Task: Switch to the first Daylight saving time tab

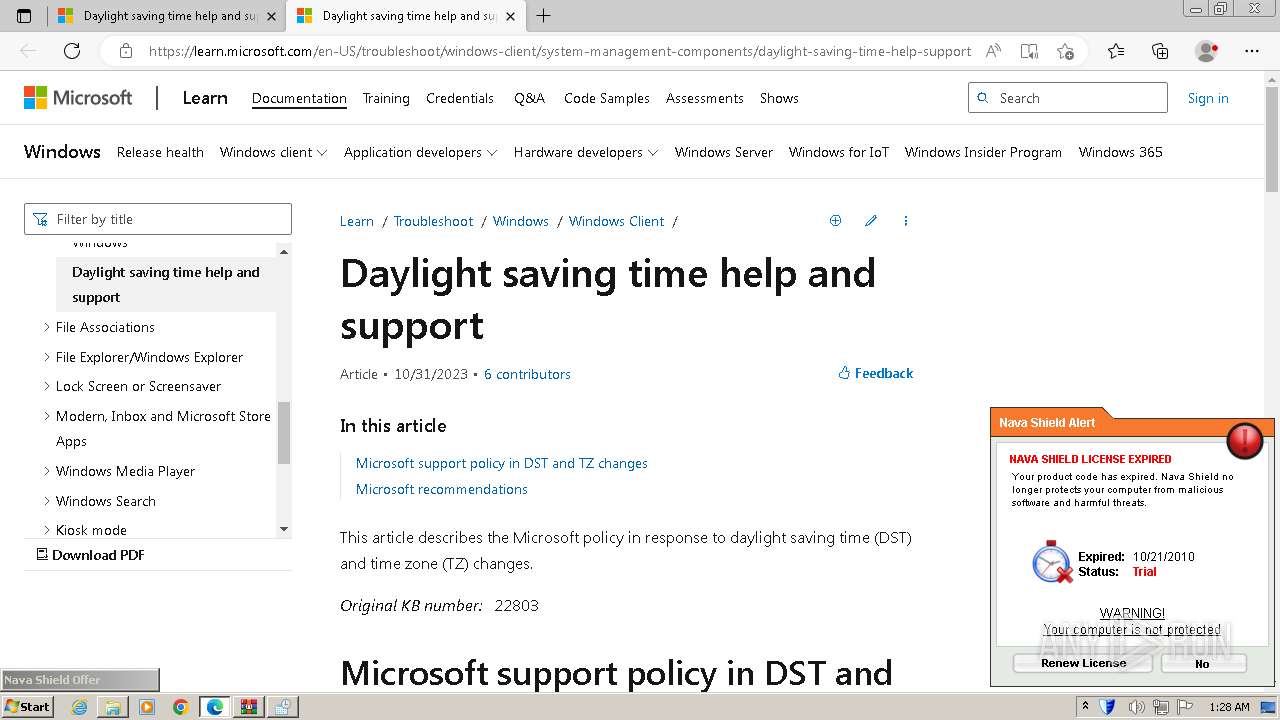Action: pos(165,16)
